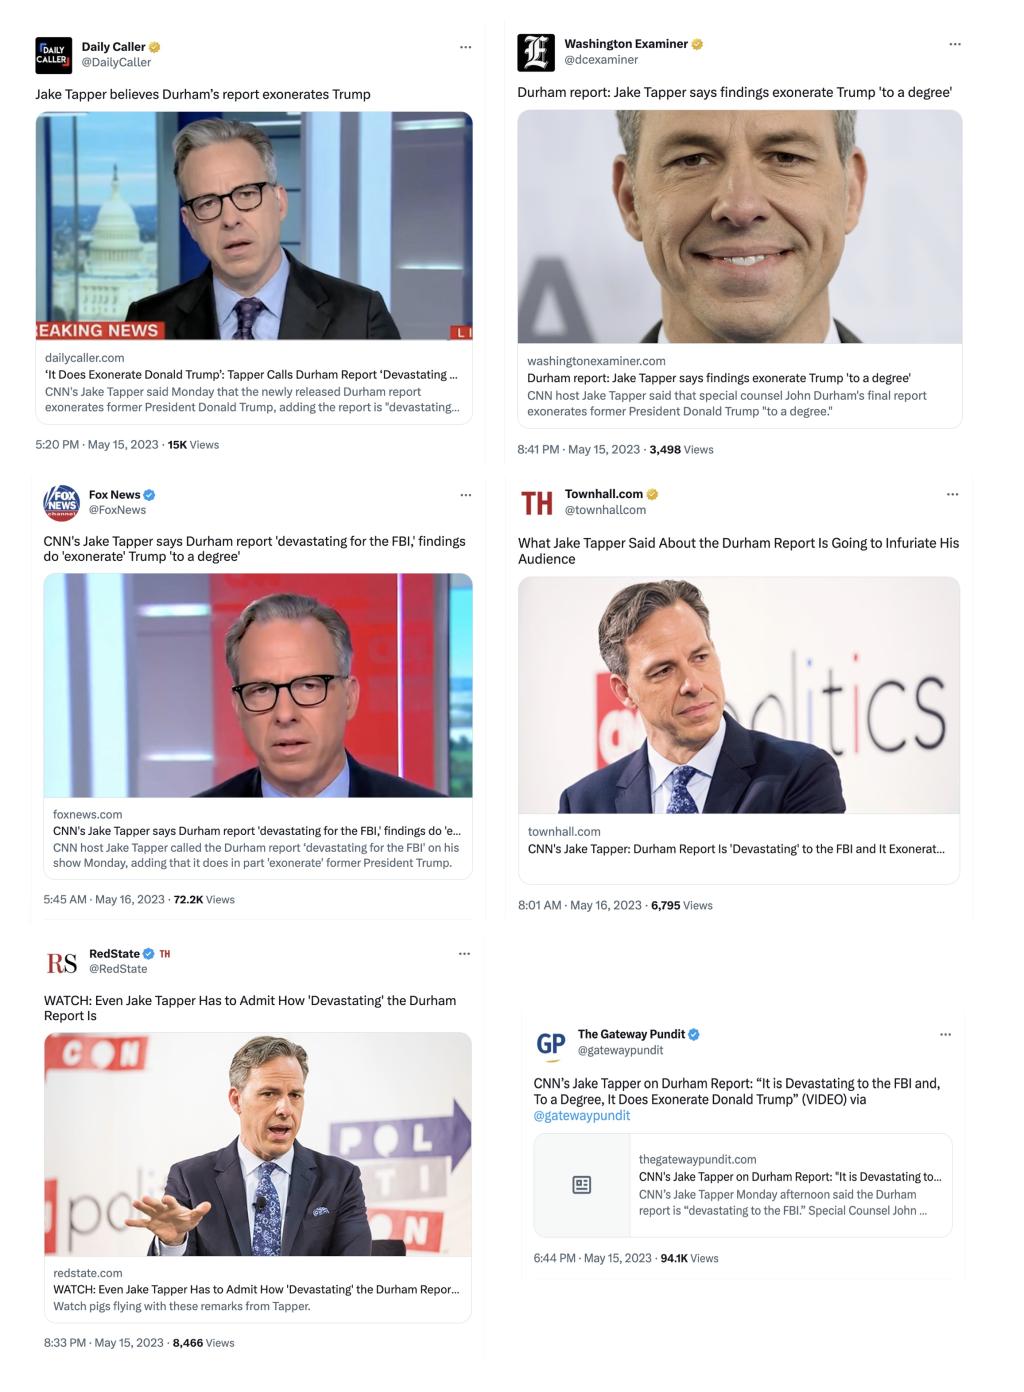Click the RedState RS logo avatar
This screenshot has width=1024, height=1392.
(x=62, y=962)
